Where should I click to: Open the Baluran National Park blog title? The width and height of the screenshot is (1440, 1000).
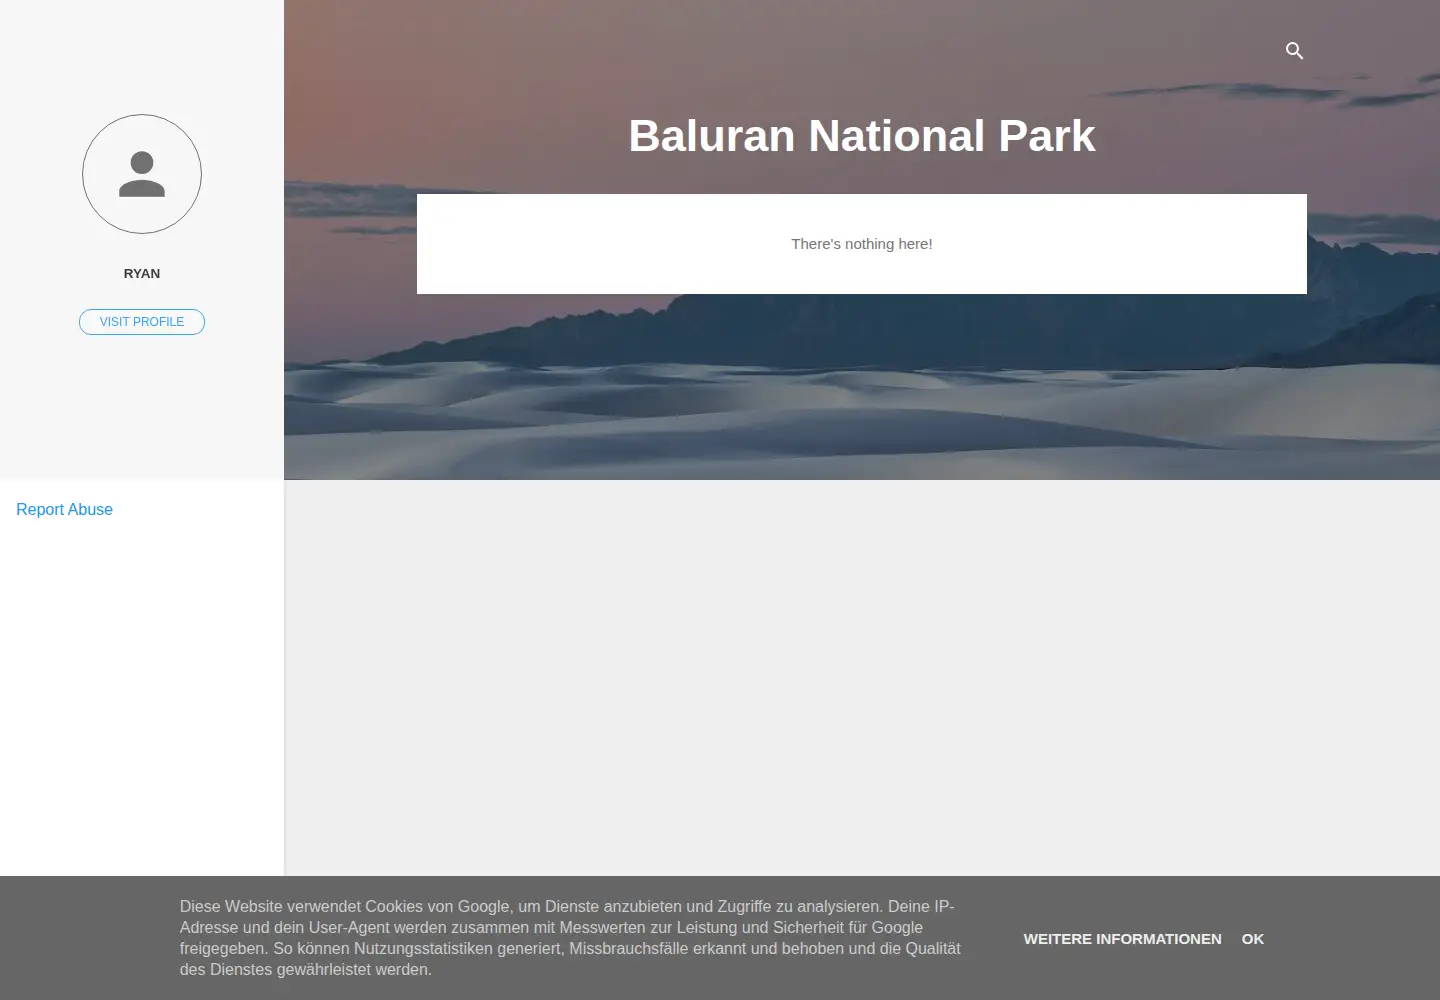(862, 136)
